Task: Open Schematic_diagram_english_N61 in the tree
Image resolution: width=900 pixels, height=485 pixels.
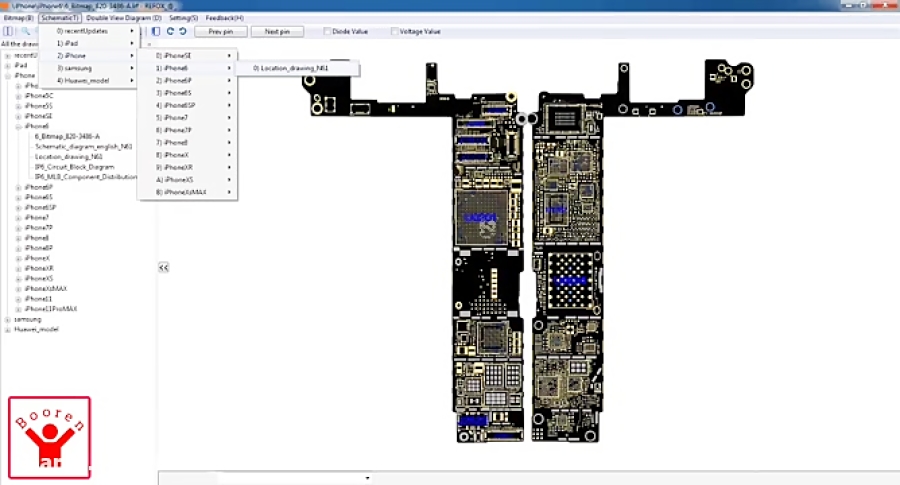Action: click(83, 146)
